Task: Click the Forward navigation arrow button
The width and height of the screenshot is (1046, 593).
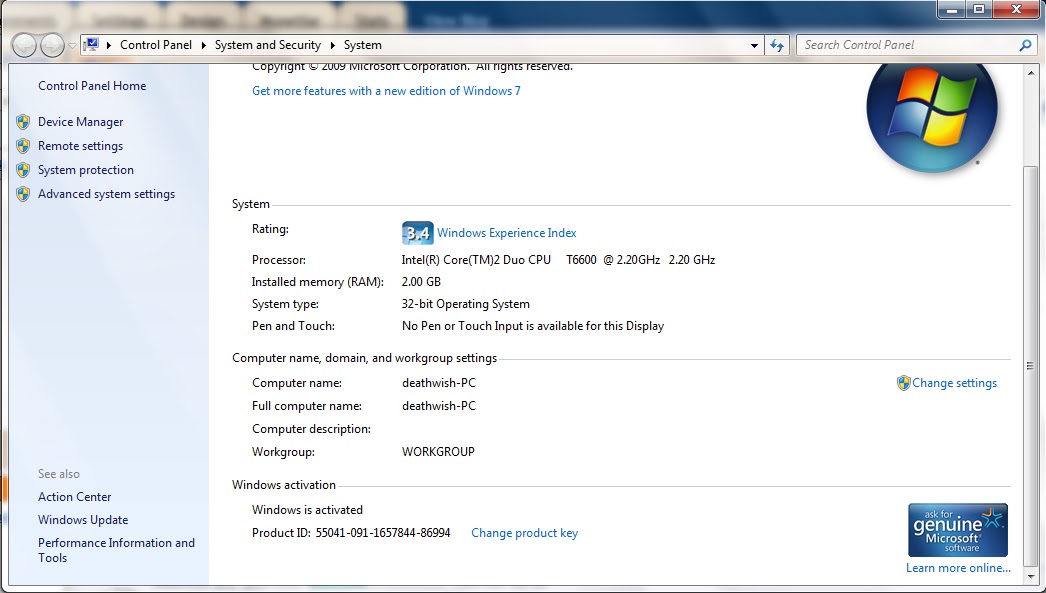Action: (53, 45)
